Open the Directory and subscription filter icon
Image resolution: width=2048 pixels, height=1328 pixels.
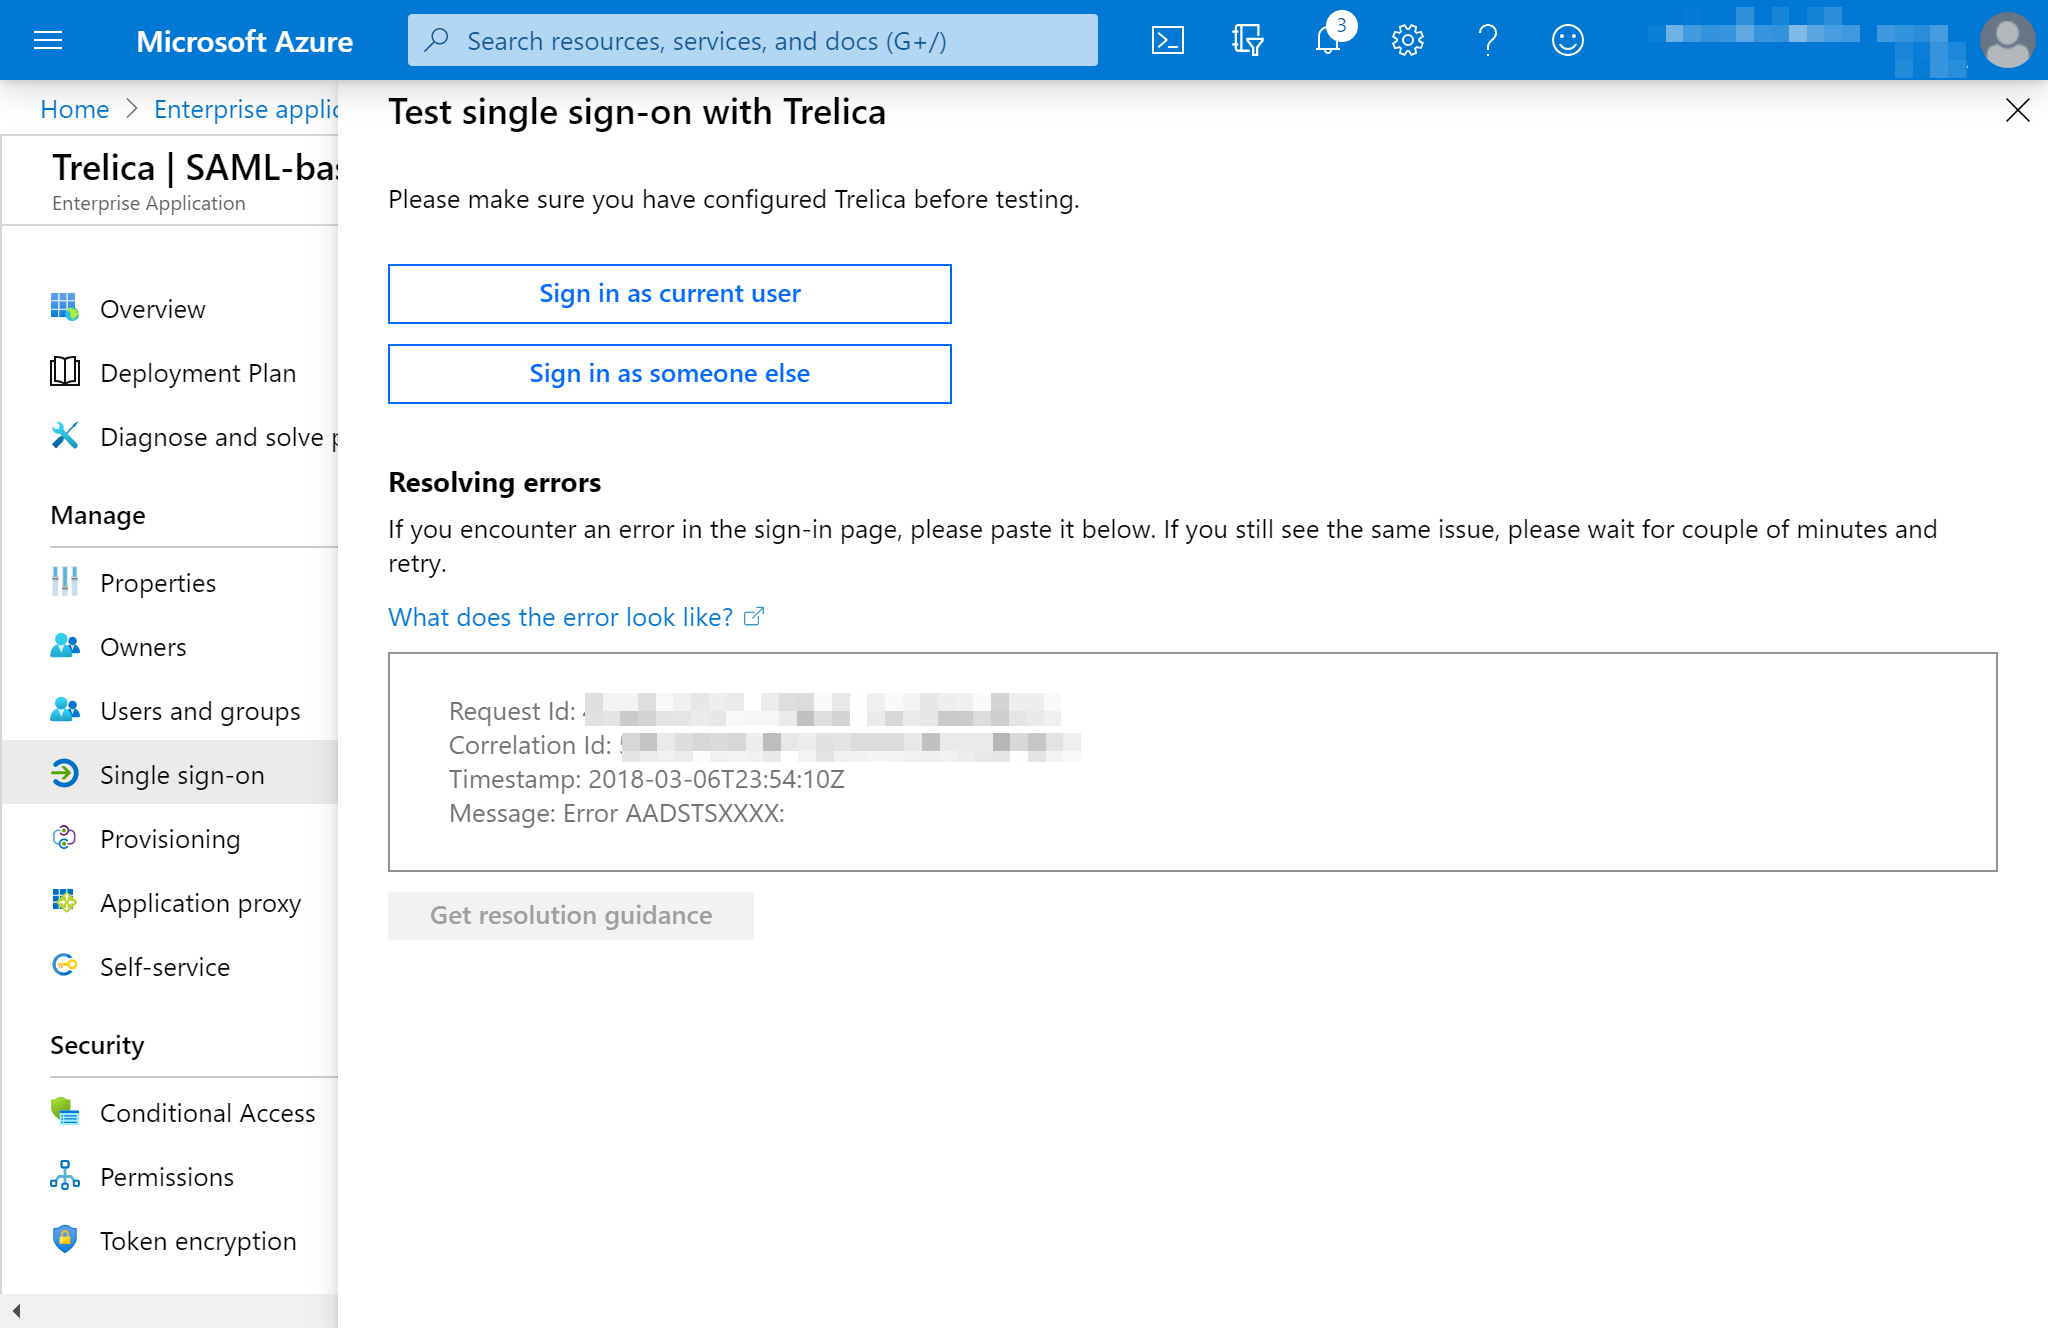coord(1248,40)
